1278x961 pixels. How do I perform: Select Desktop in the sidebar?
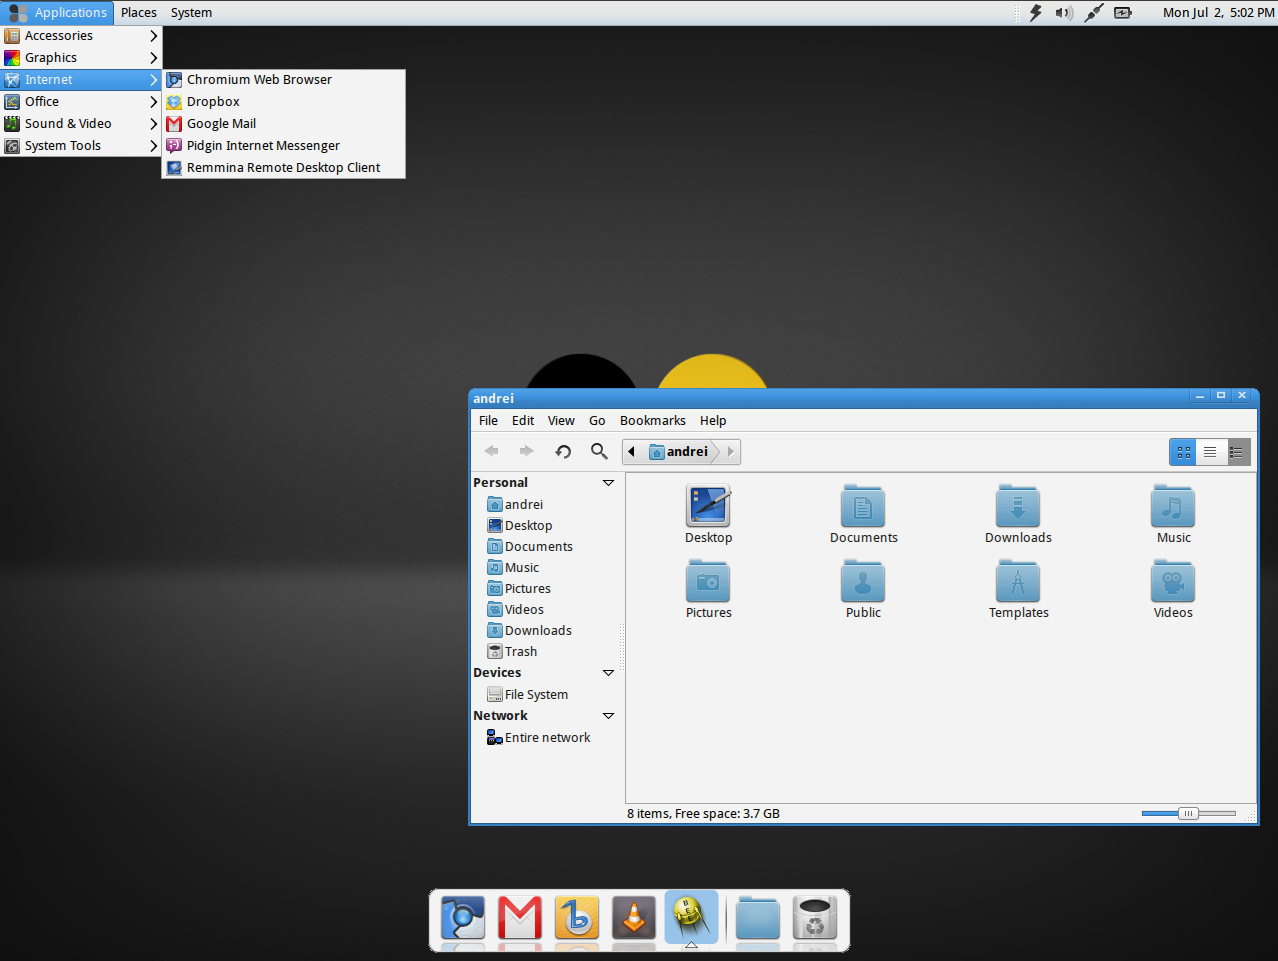[520, 526]
